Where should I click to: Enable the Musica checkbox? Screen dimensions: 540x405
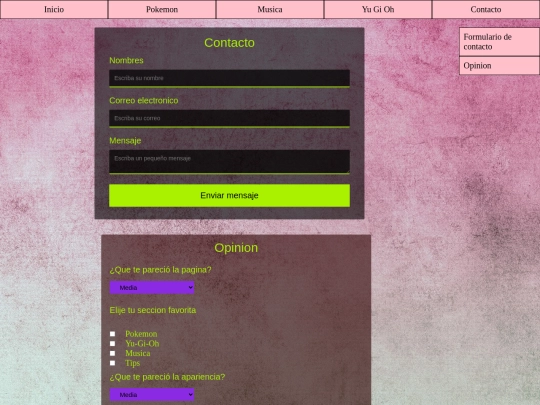click(113, 353)
